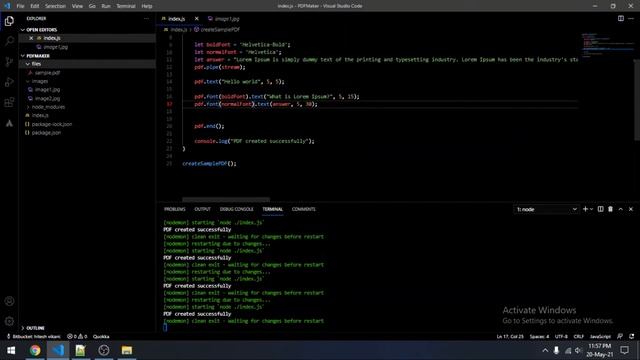Click Ln 17, Col 25 in status bar
The height and width of the screenshot is (360, 640).
tap(510, 337)
